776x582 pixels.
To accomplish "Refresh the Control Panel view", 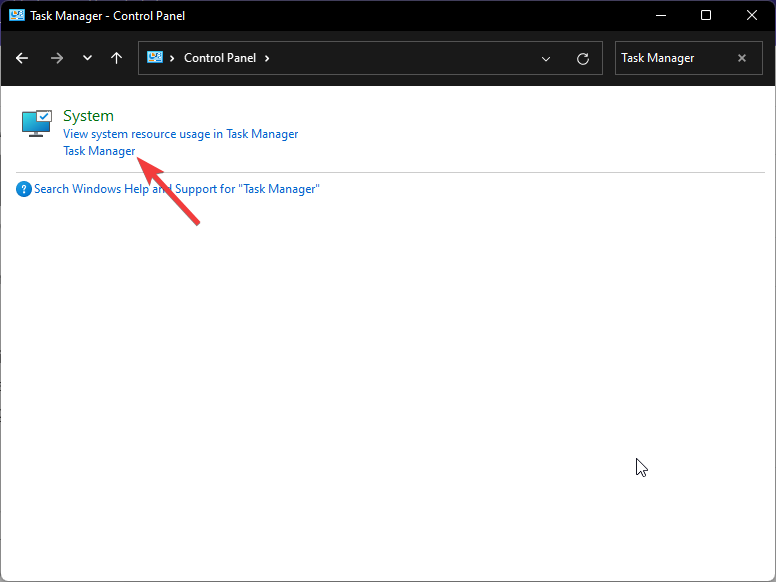I will 583,59.
